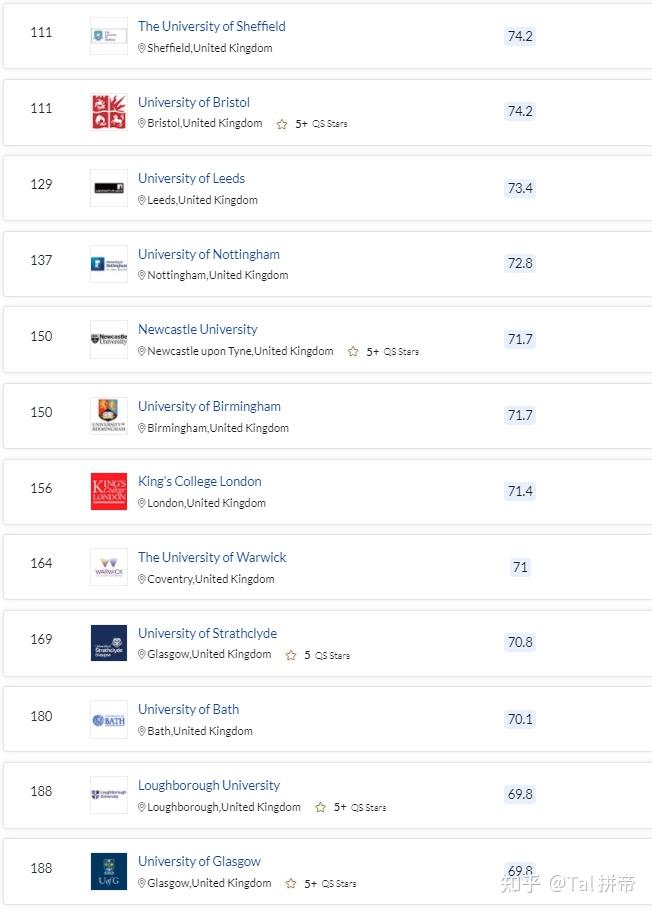Click the University of Nottingham logo thumbnail
652x911 pixels.
[108, 264]
